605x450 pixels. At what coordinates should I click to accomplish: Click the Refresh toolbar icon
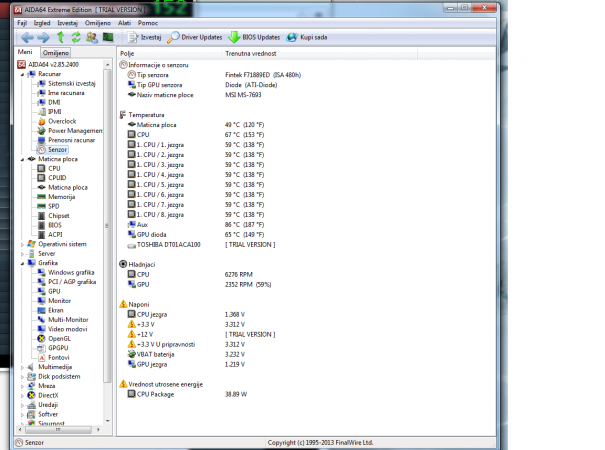[76, 37]
